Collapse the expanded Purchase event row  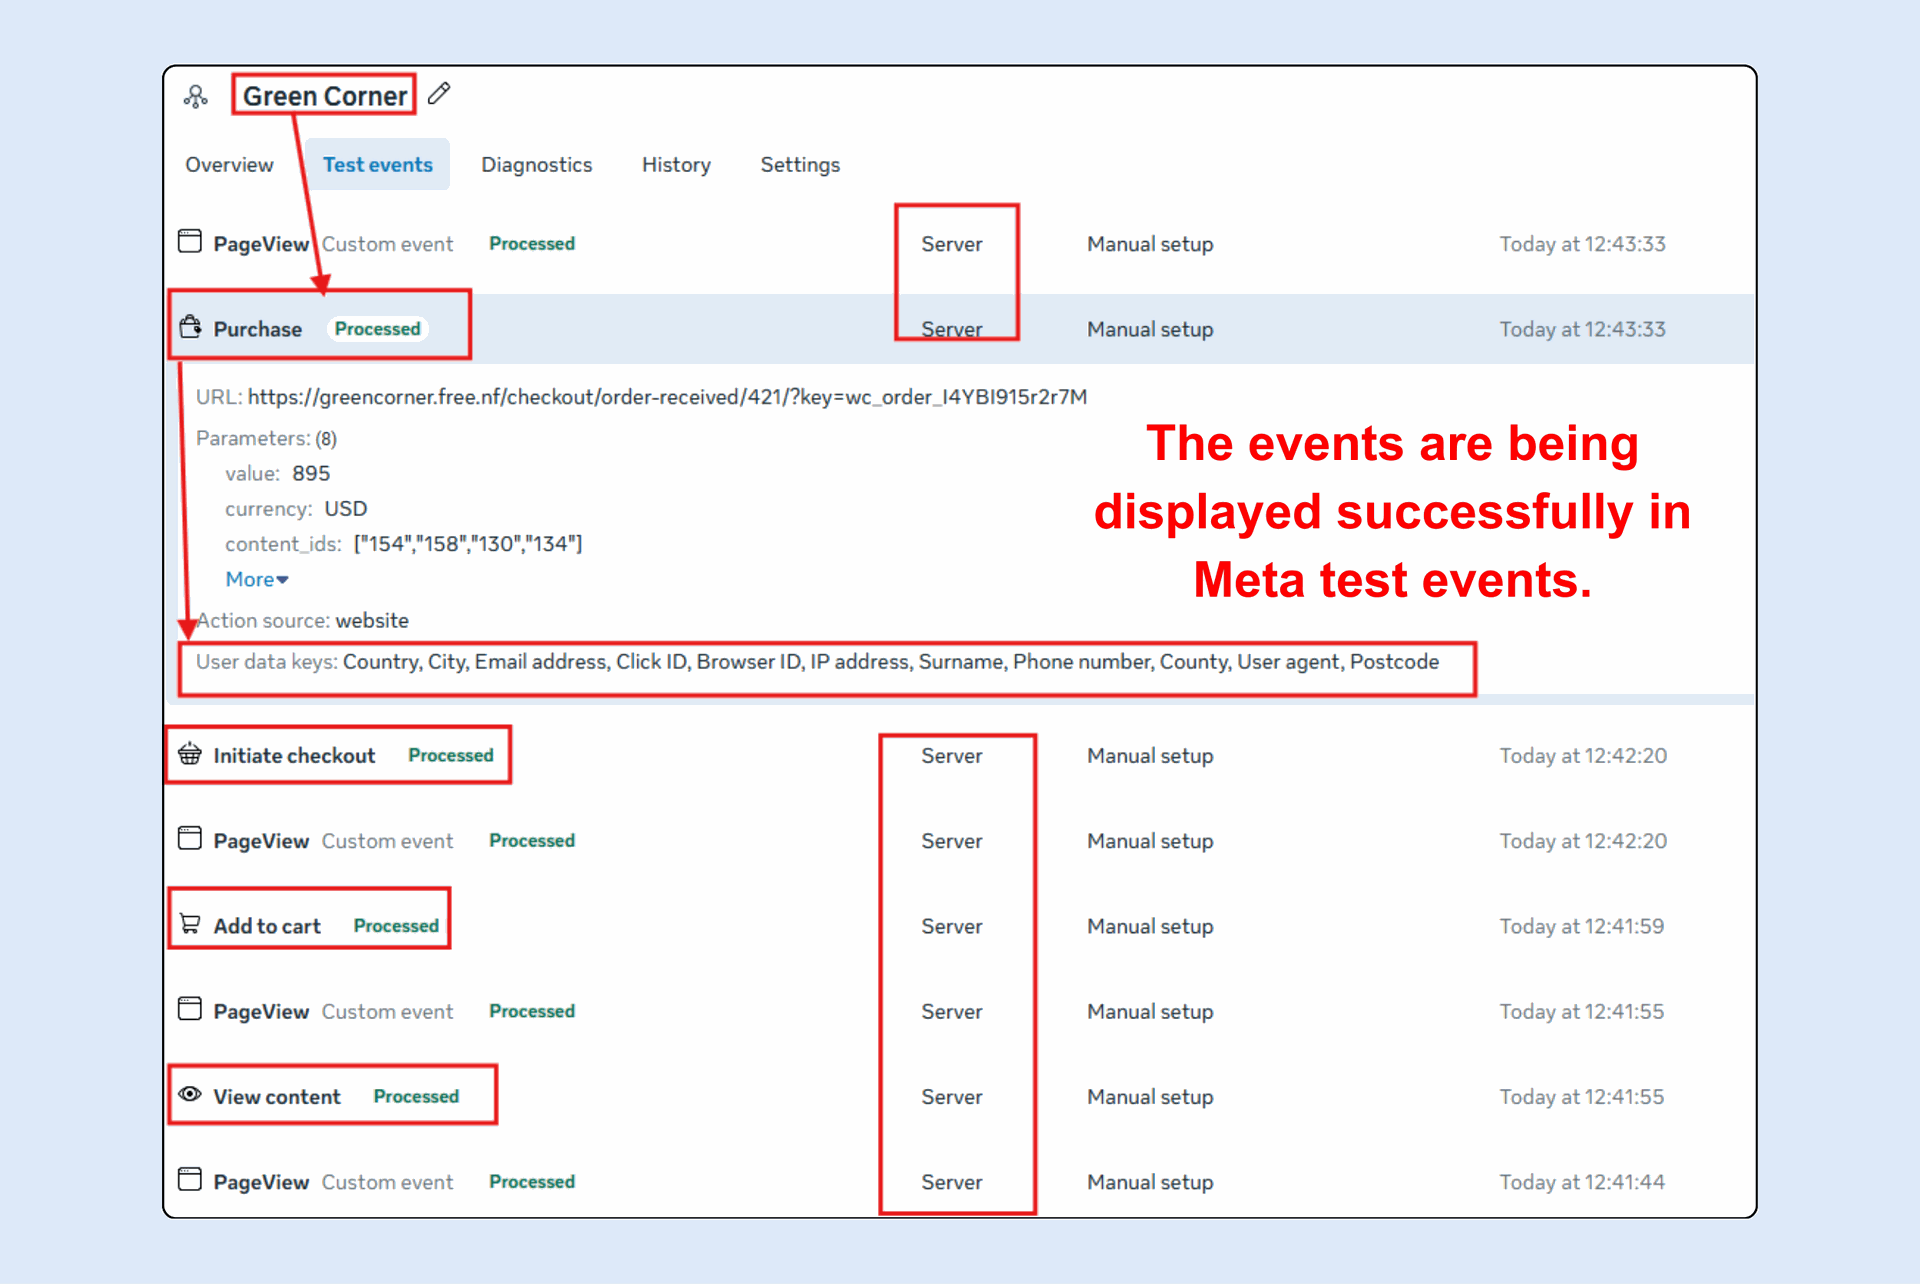[258, 329]
